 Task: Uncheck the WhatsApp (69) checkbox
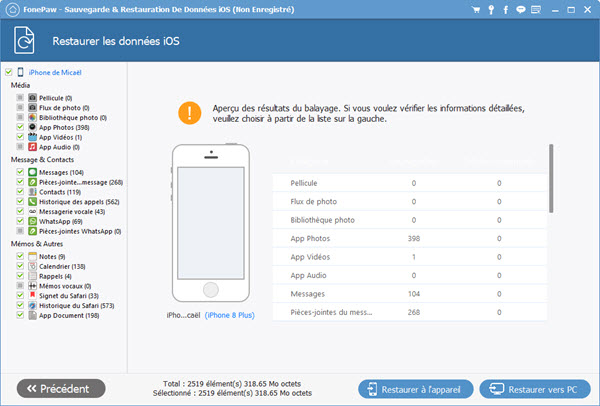(20, 221)
